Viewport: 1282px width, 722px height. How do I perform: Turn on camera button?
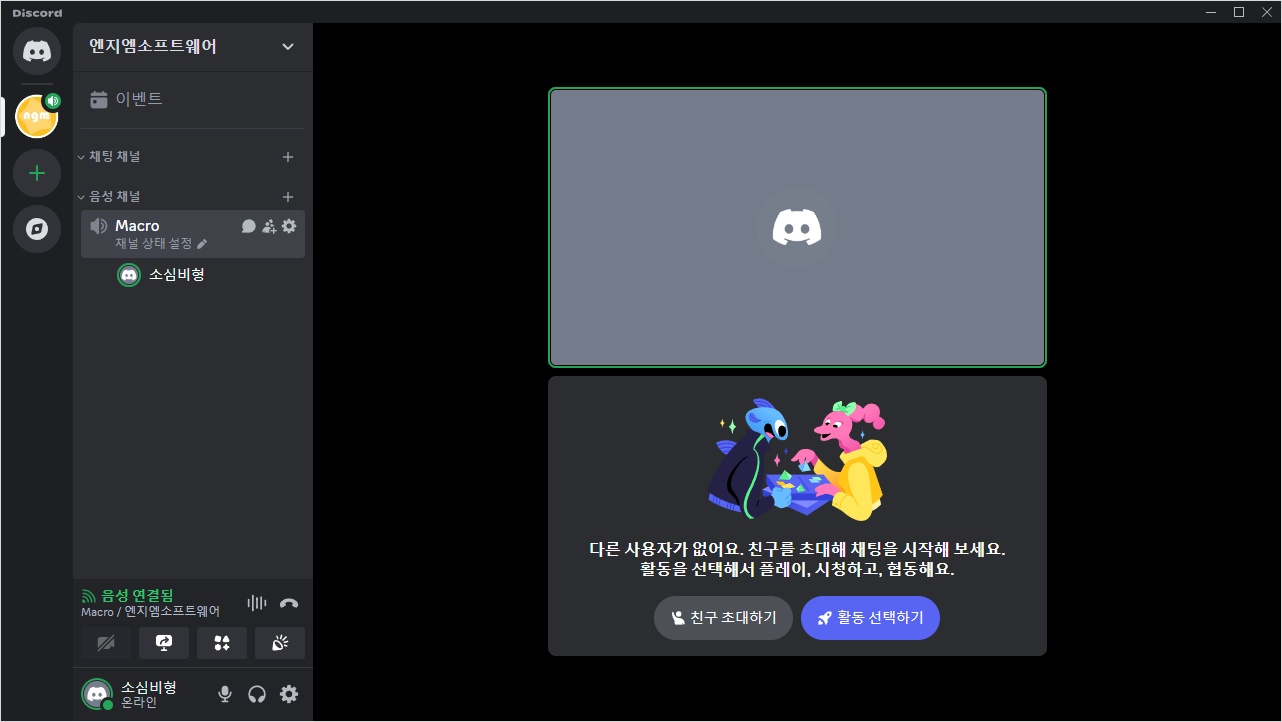pyautogui.click(x=106, y=643)
